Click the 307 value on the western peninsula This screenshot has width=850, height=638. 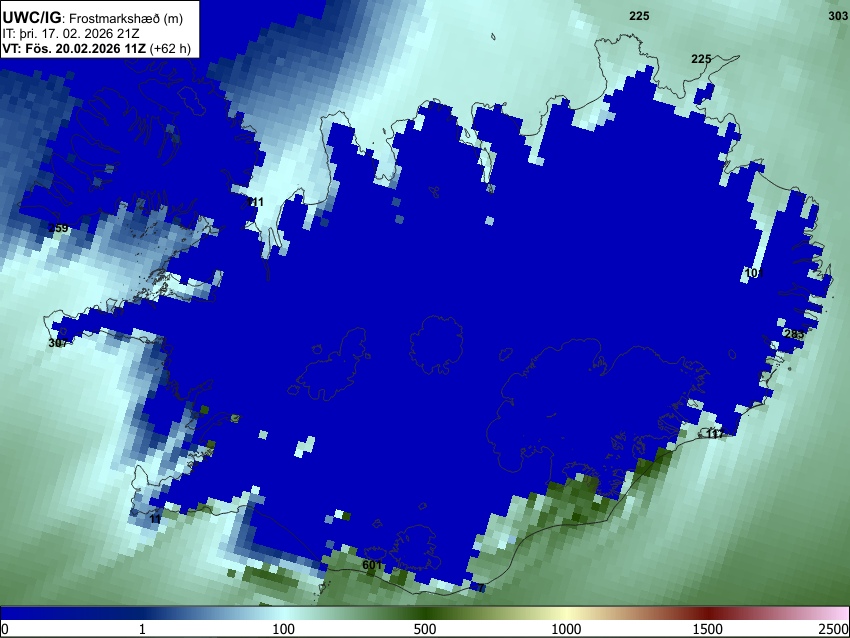(58, 343)
